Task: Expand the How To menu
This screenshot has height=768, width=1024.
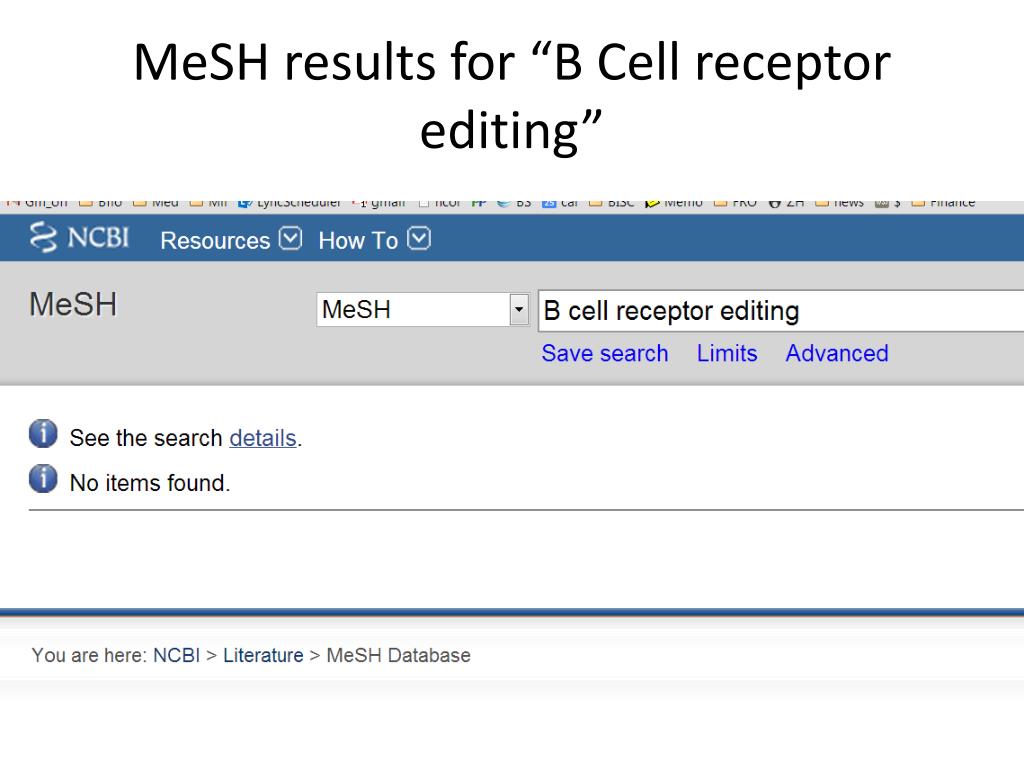Action: [375, 240]
